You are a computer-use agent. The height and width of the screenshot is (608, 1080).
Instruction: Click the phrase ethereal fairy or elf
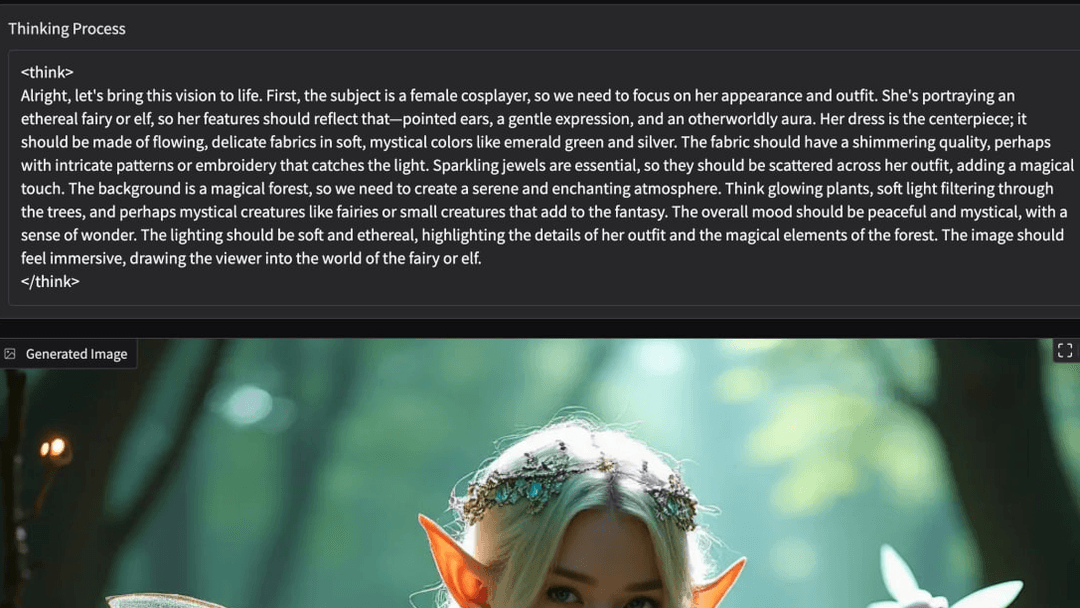point(87,119)
